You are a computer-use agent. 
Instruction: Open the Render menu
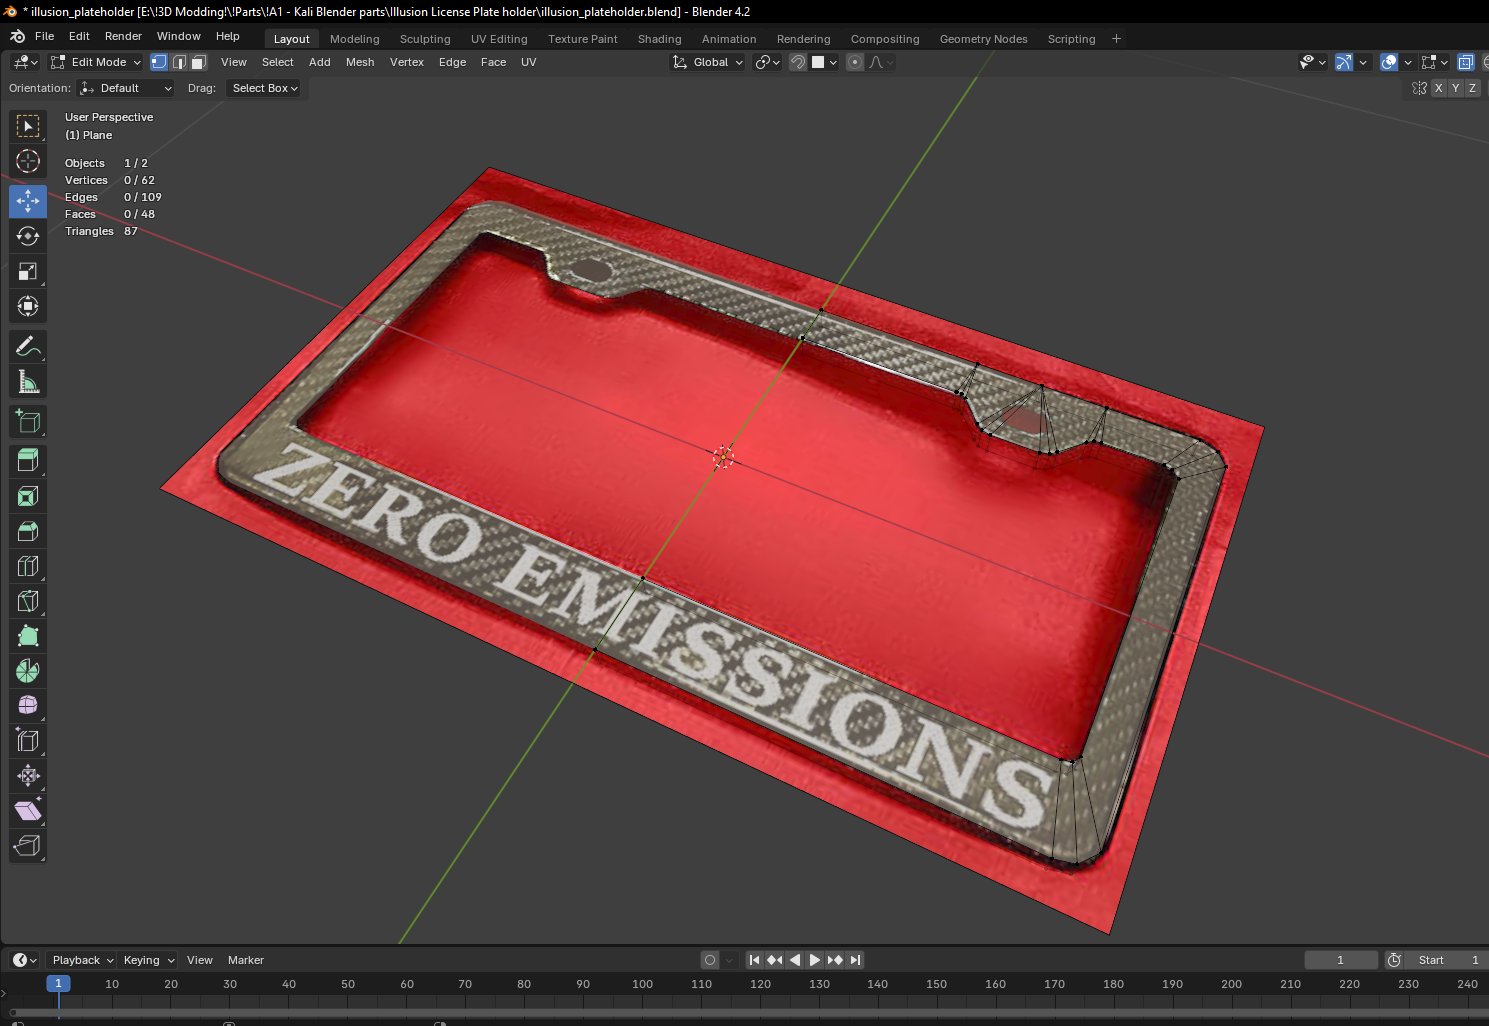[x=123, y=36]
